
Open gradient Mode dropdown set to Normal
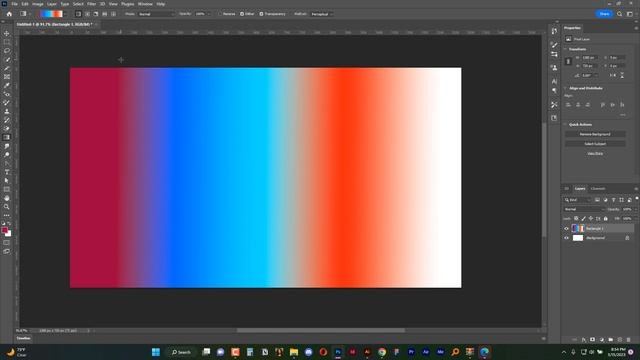click(156, 14)
